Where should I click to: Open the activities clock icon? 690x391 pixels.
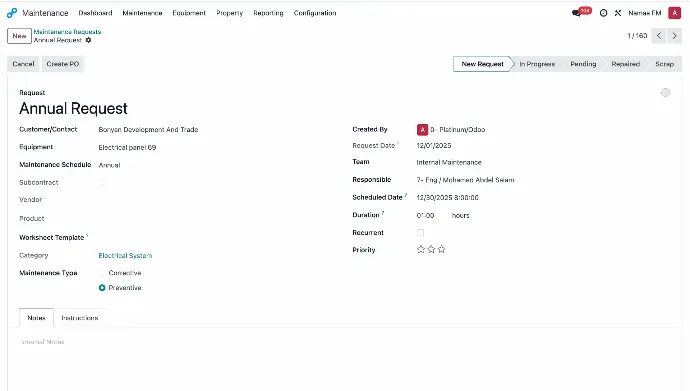603,13
